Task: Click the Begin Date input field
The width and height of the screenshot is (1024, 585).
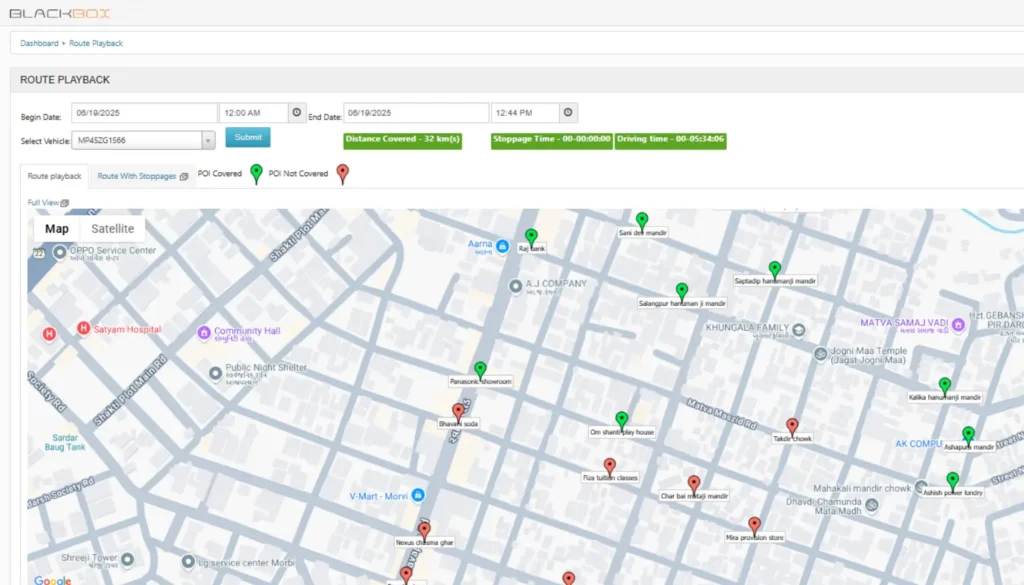Action: click(144, 113)
